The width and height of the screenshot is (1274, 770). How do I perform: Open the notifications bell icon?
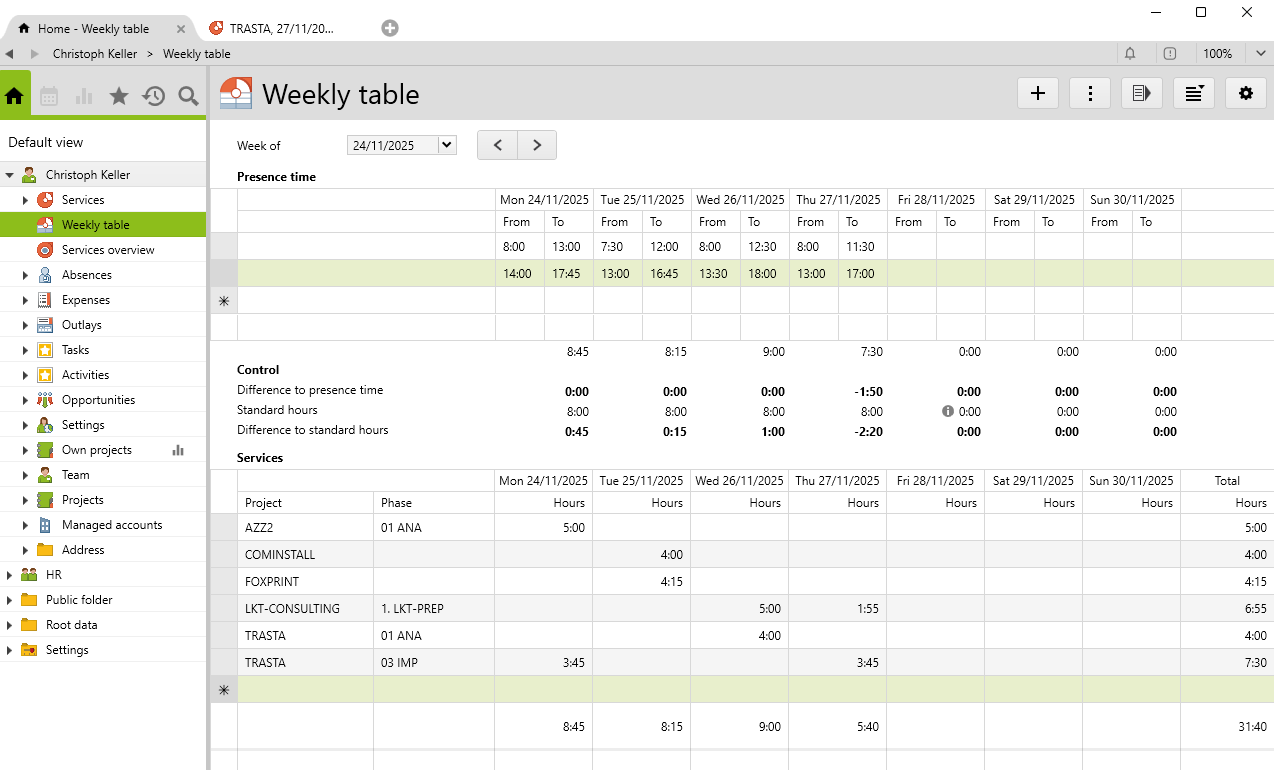pos(1130,54)
